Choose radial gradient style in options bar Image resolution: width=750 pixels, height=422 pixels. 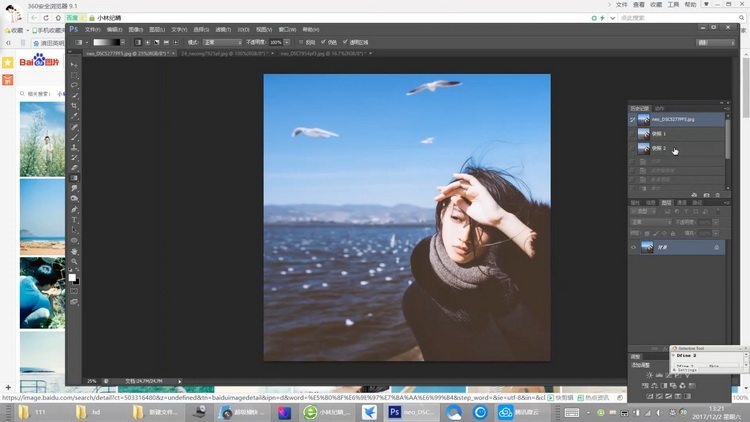pos(147,42)
